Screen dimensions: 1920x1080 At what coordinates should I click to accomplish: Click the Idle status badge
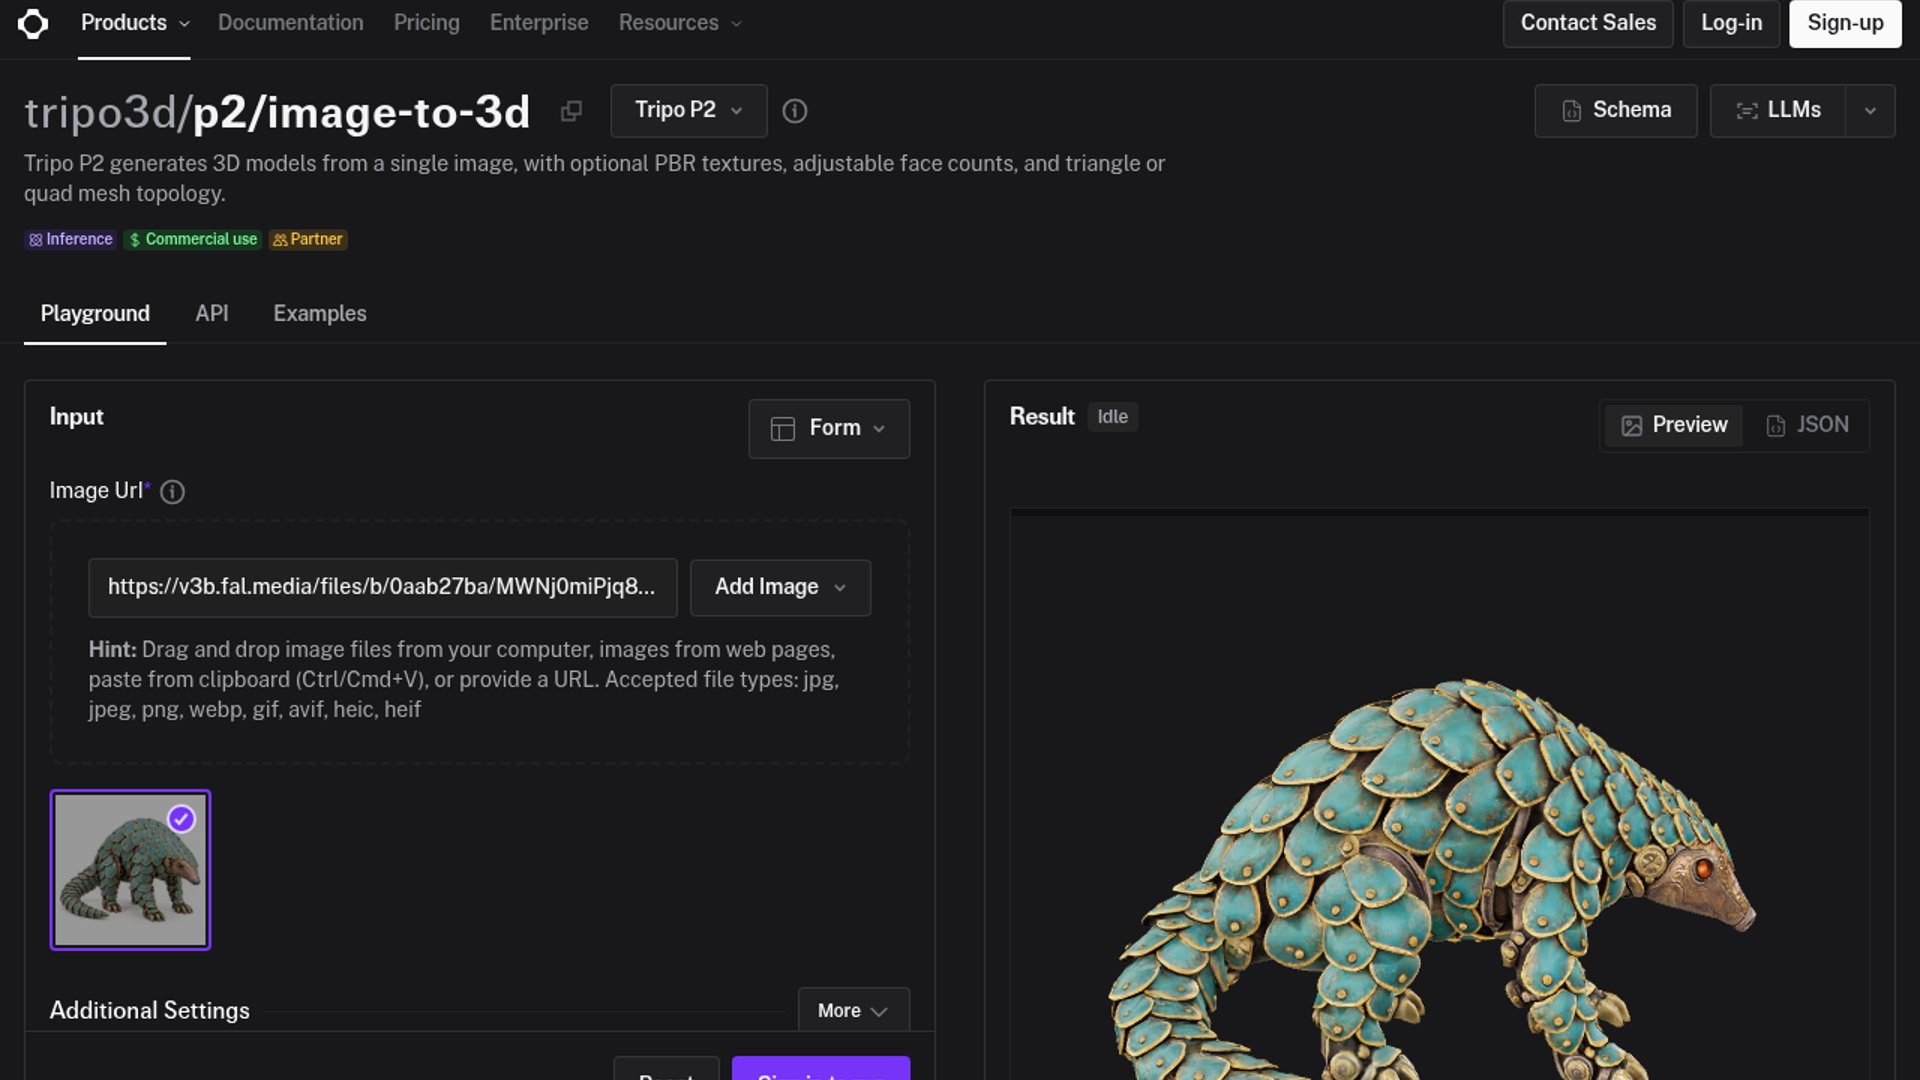point(1113,417)
